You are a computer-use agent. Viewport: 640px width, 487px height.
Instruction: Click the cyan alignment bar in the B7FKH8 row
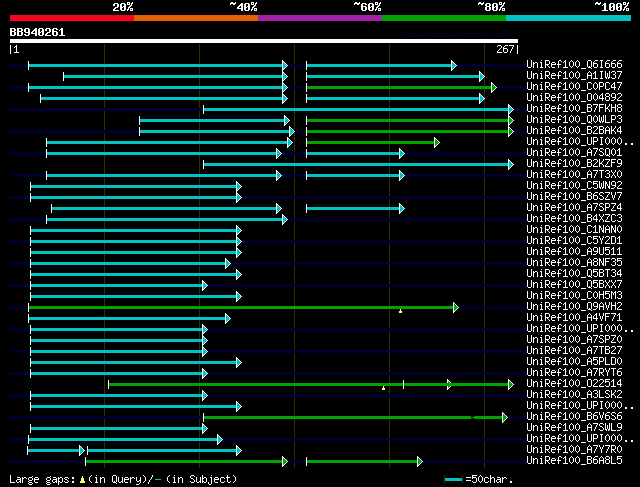point(358,109)
